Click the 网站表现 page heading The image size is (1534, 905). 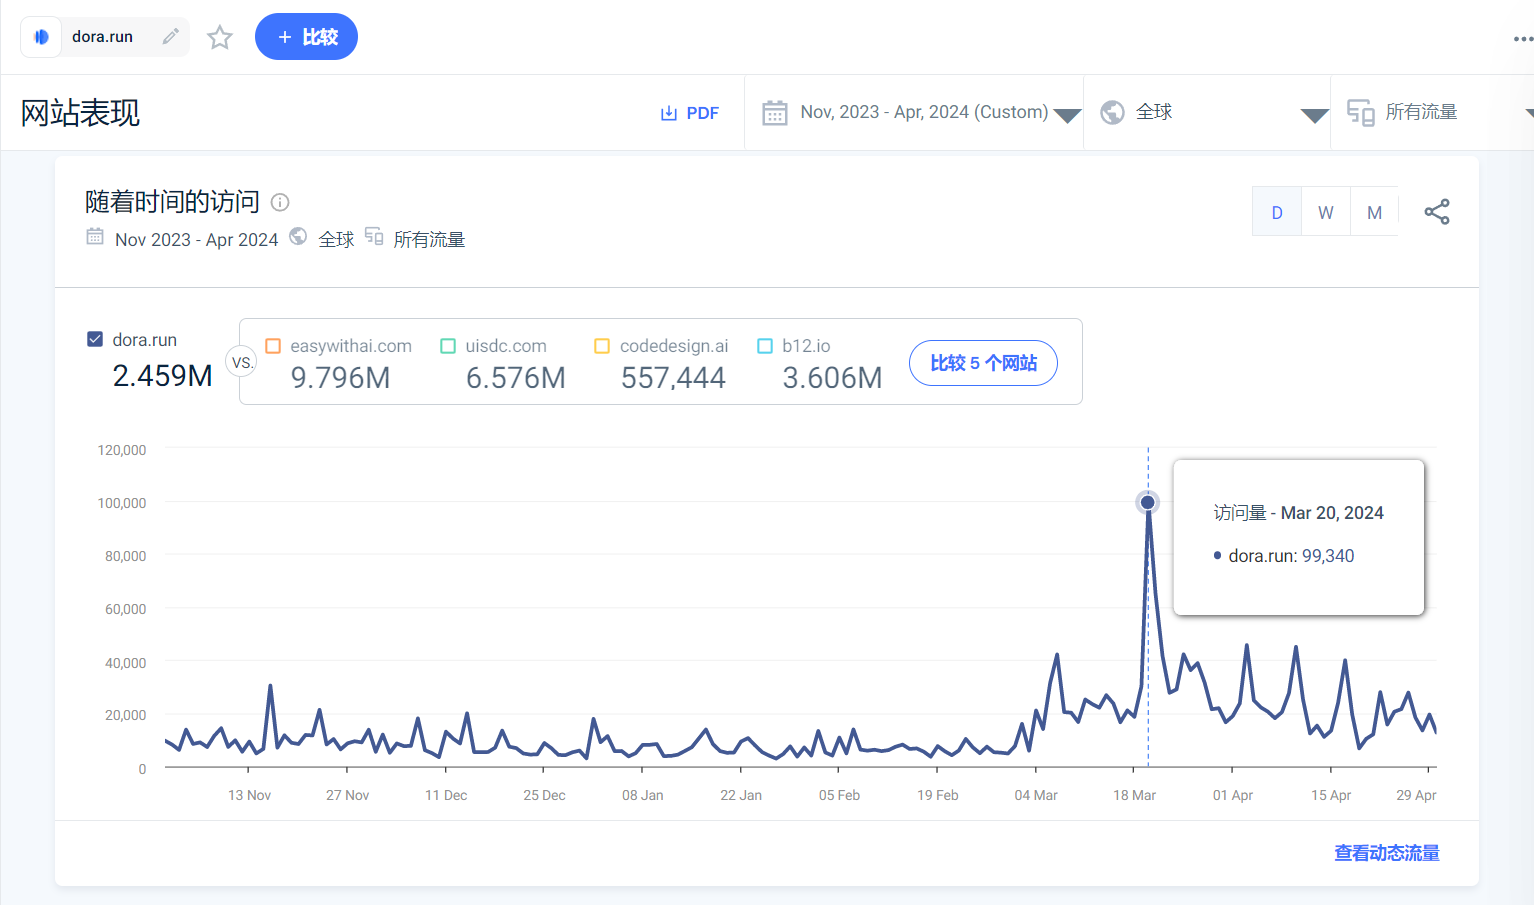point(81,113)
